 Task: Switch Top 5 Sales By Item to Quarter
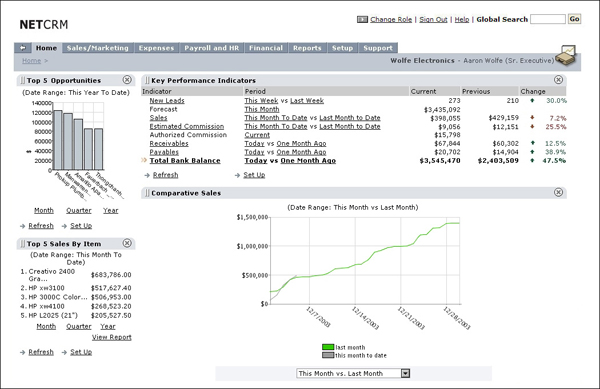click(79, 326)
